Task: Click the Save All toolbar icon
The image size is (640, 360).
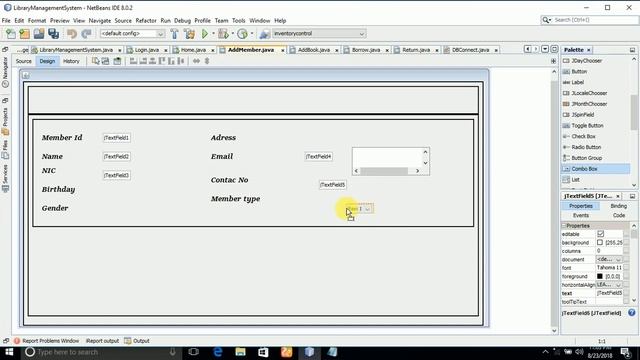Action: (53, 34)
